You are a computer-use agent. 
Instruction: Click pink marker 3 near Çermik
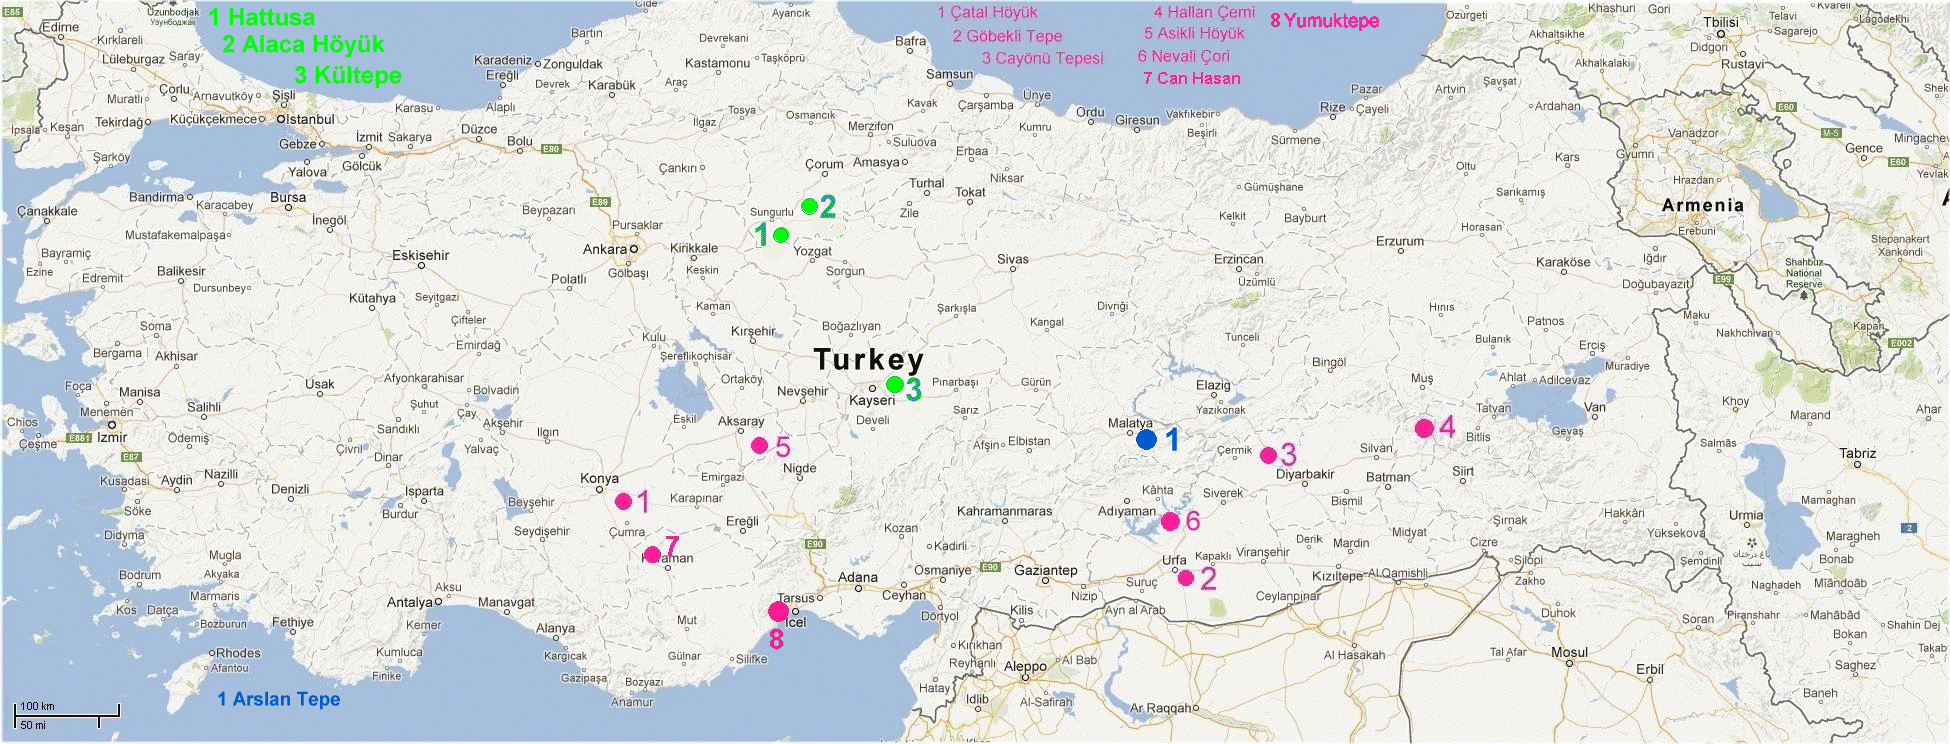[1268, 455]
